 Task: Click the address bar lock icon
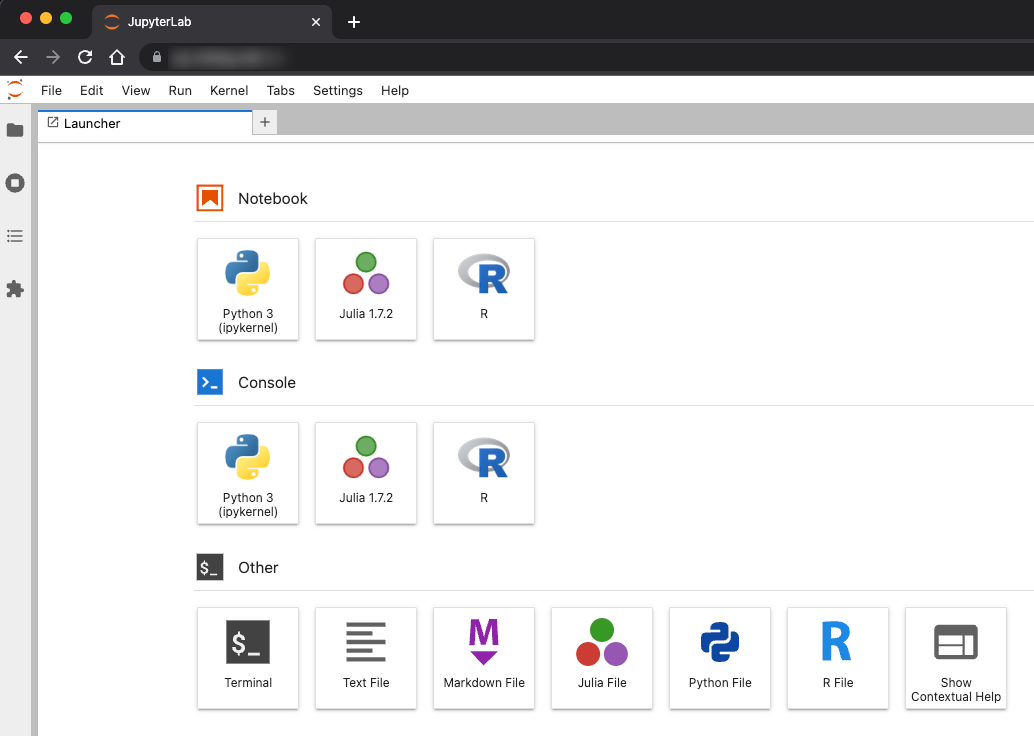tap(157, 57)
